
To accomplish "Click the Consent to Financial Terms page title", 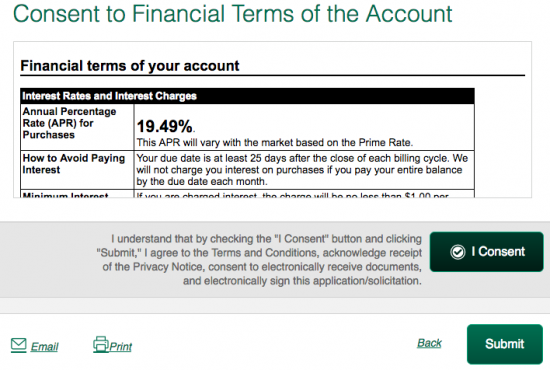I will point(233,14).
